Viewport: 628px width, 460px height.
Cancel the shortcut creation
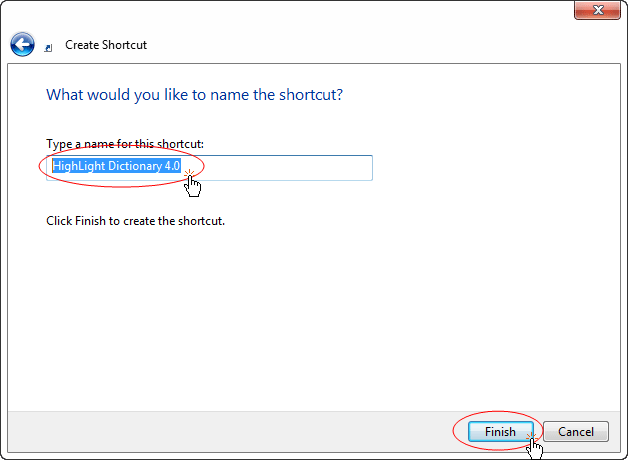tap(576, 432)
